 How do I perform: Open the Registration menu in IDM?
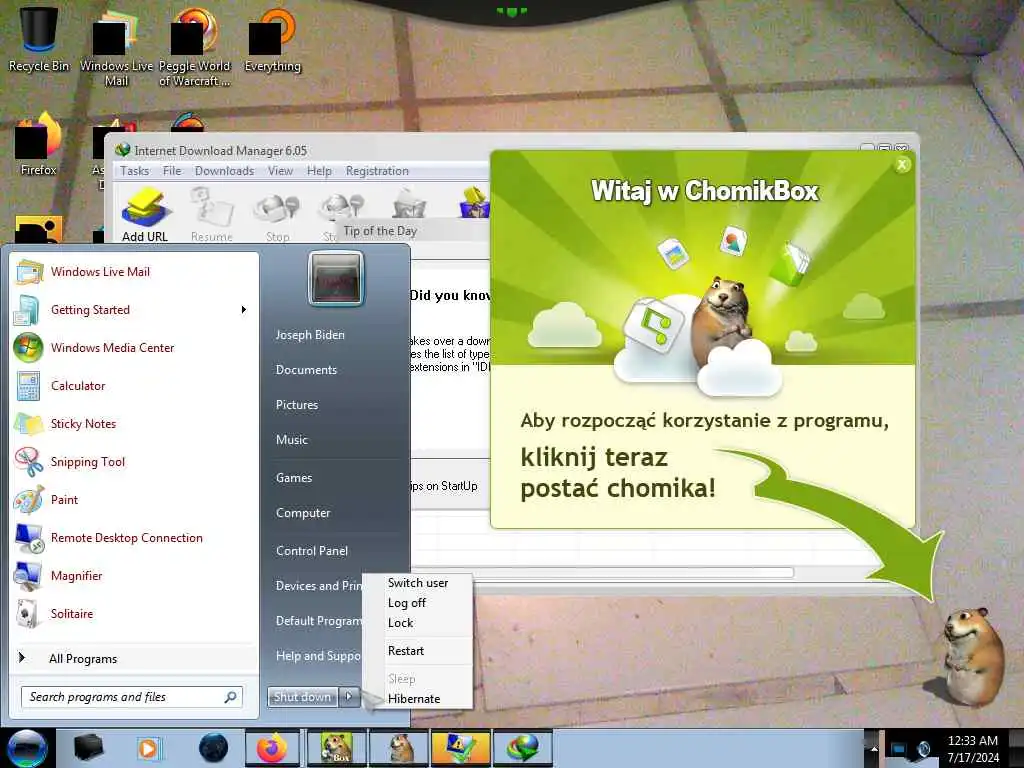tap(377, 170)
